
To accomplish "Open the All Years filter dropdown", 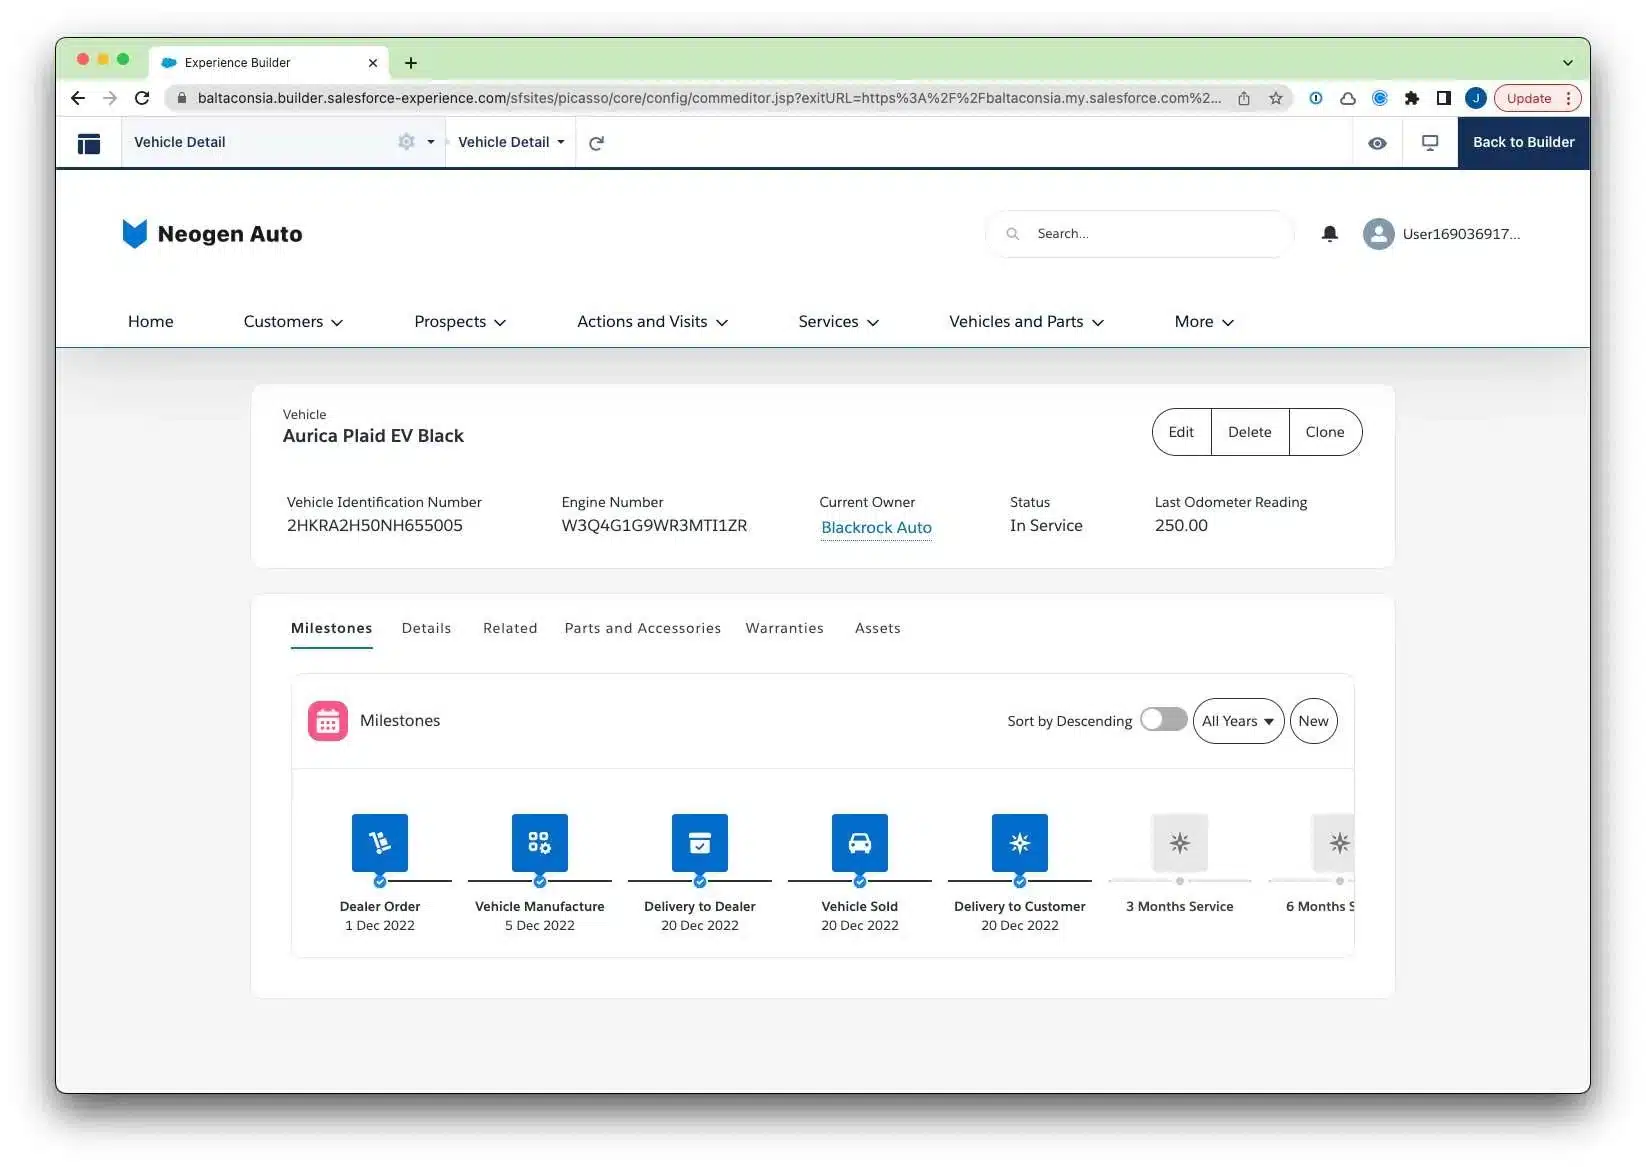I will pos(1237,721).
